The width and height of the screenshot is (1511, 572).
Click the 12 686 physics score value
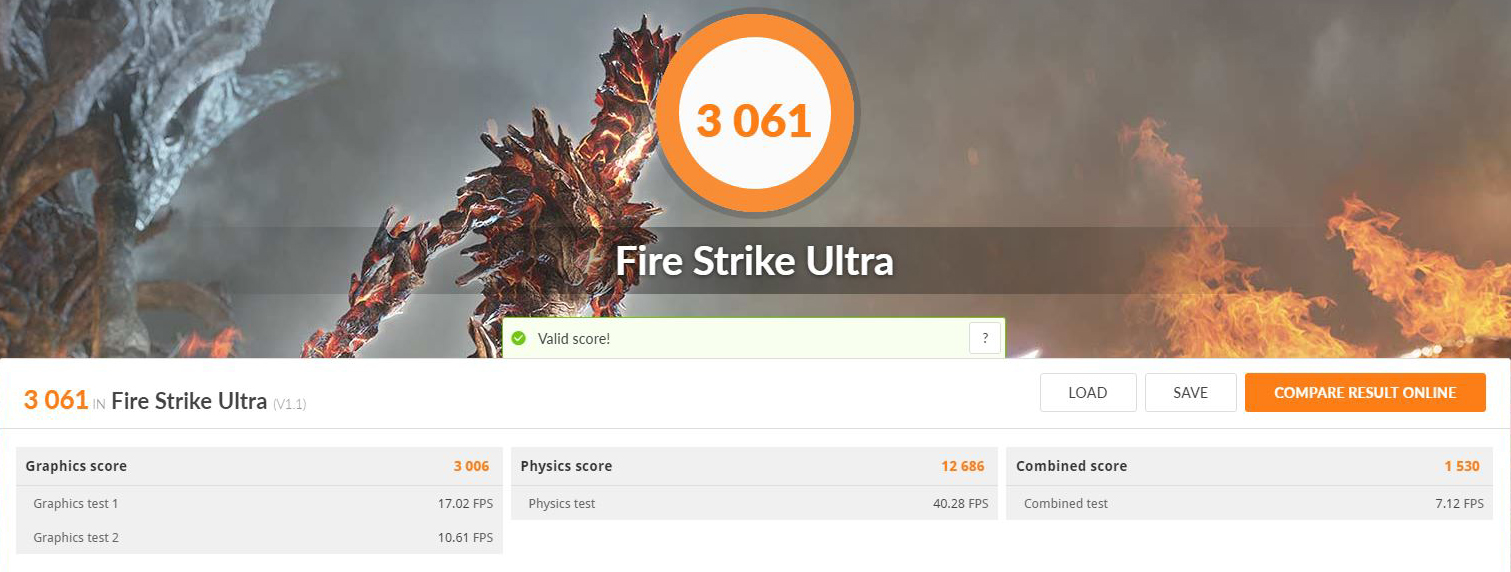click(962, 466)
